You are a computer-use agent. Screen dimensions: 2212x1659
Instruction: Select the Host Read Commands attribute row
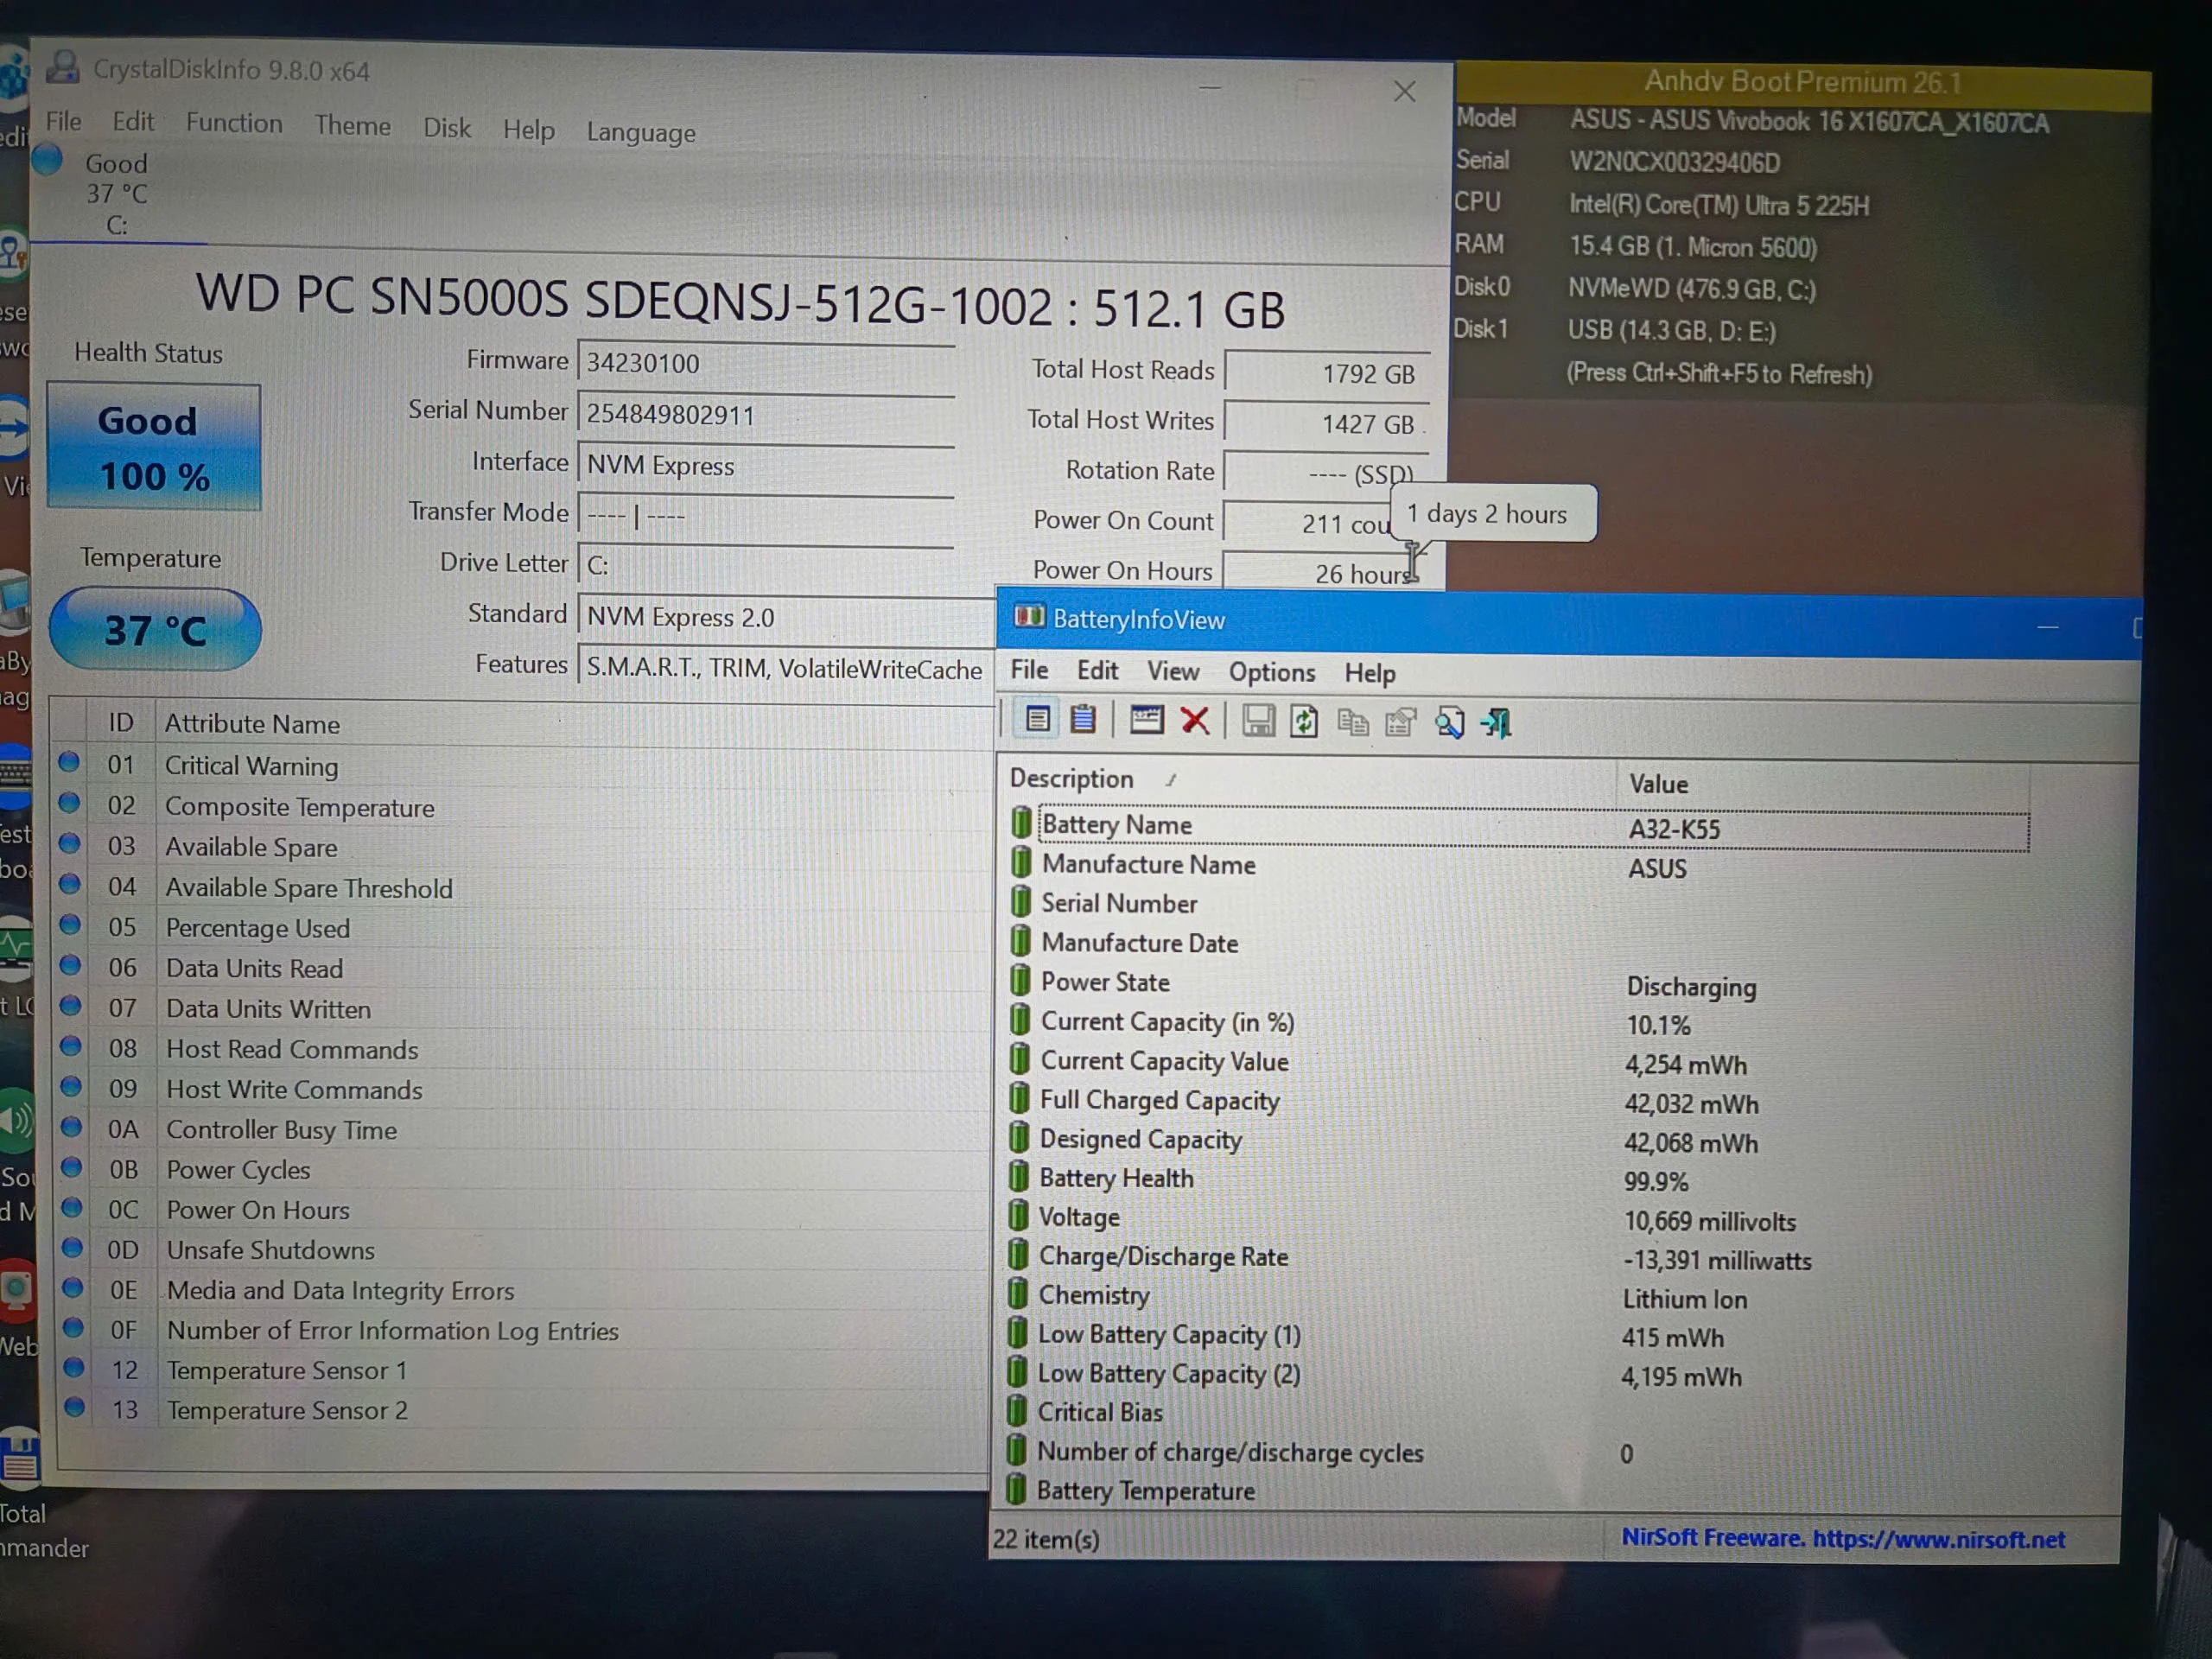tap(522, 1049)
